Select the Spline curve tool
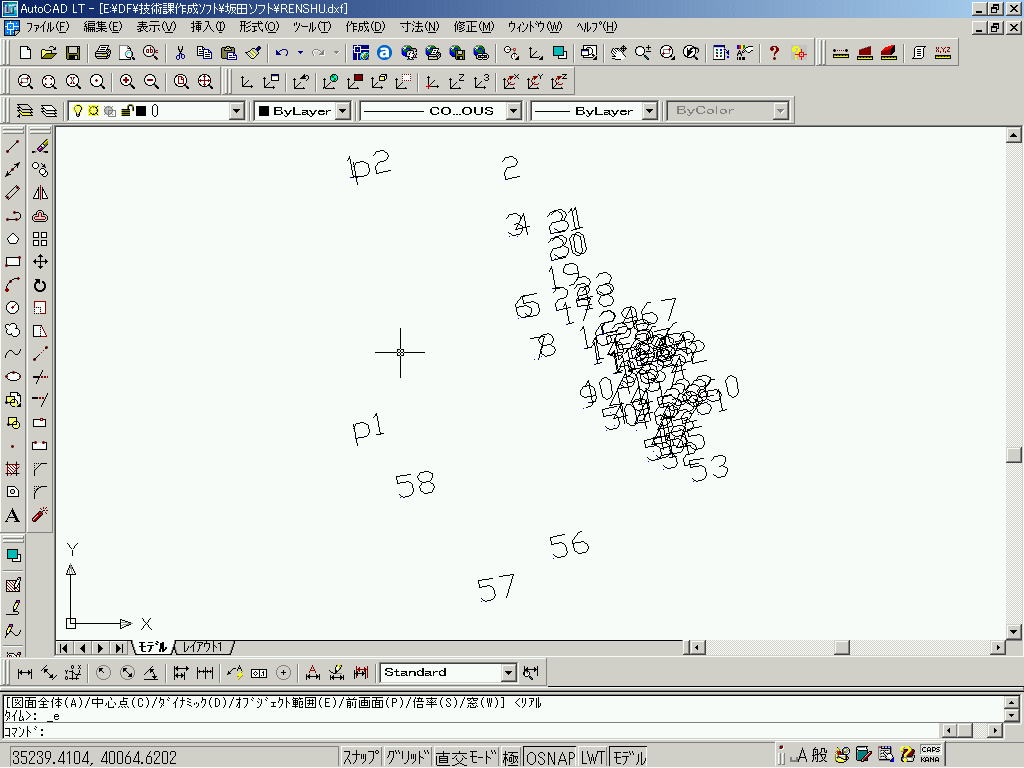1024x768 pixels. (12, 354)
